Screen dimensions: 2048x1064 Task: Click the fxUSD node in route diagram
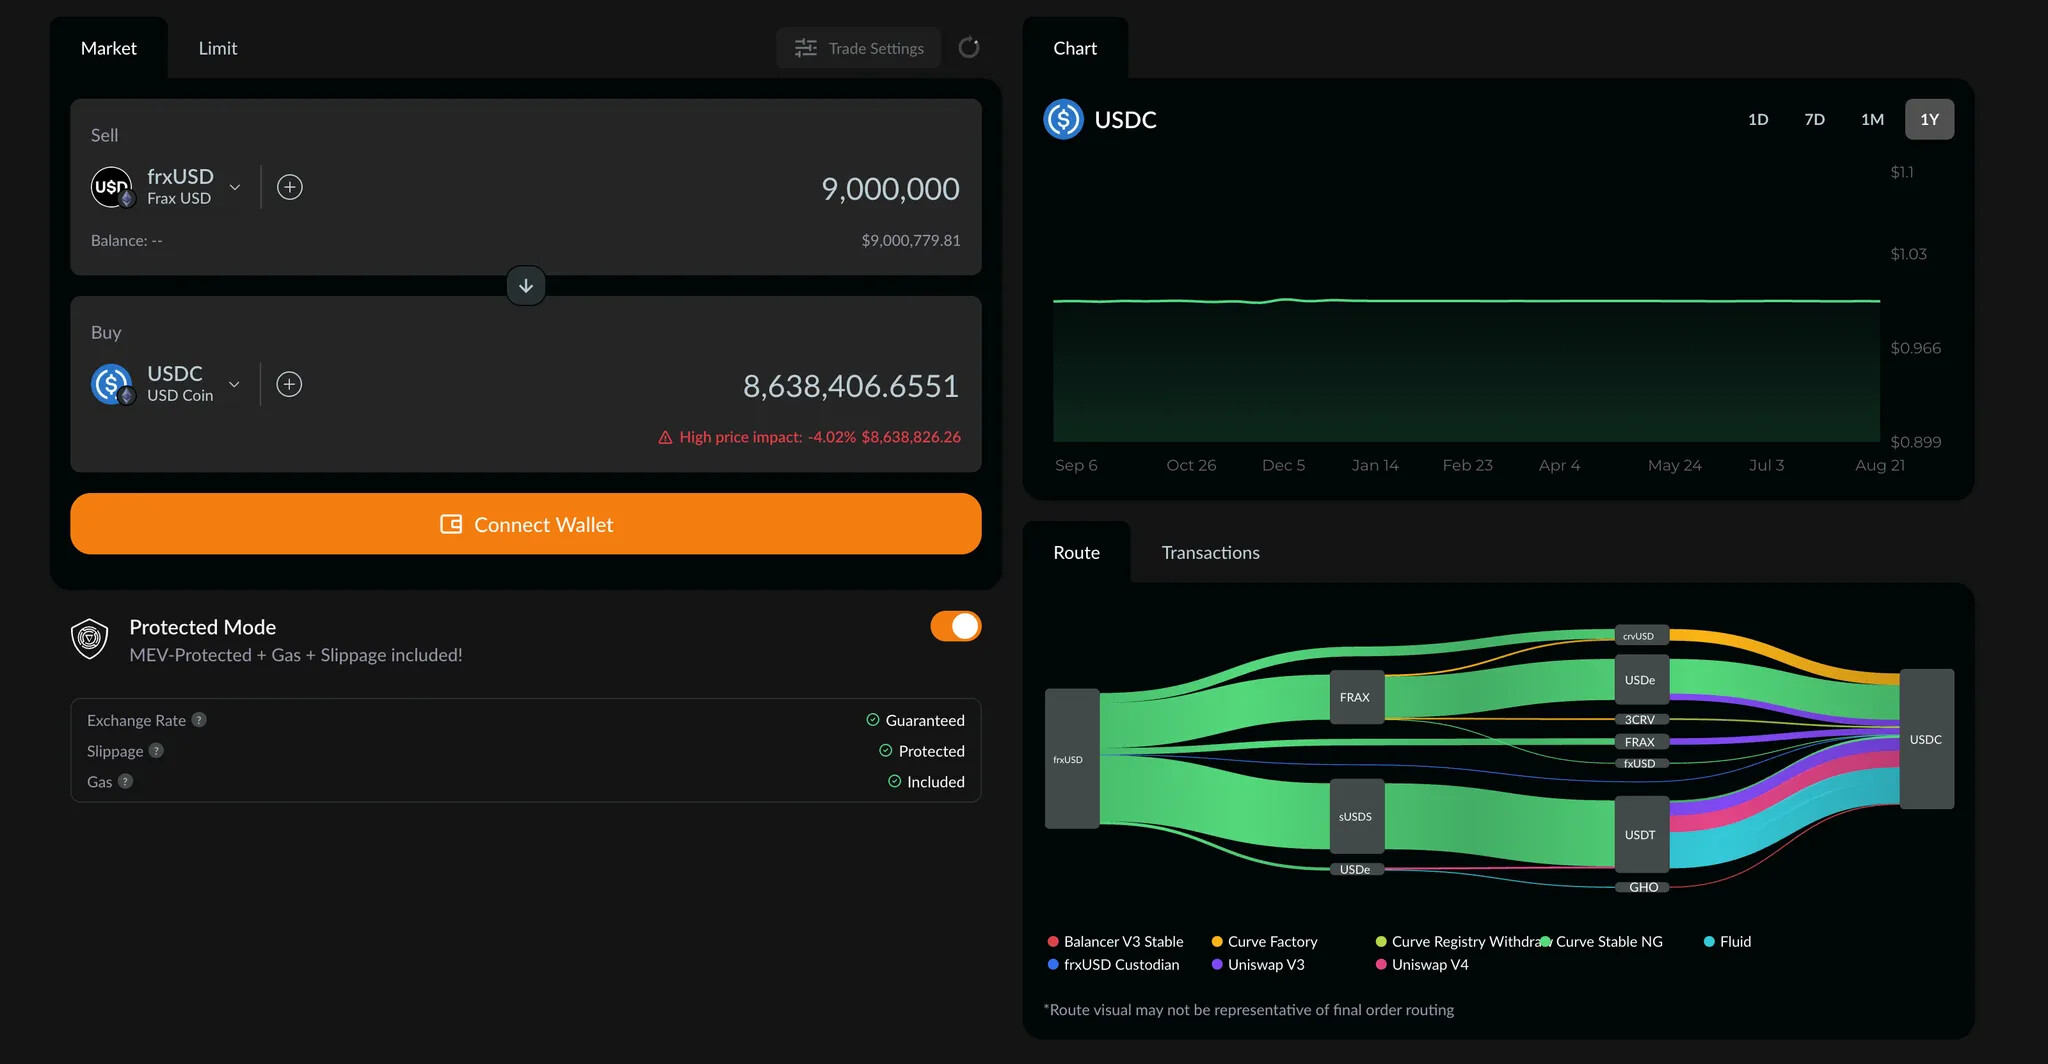pos(1641,764)
